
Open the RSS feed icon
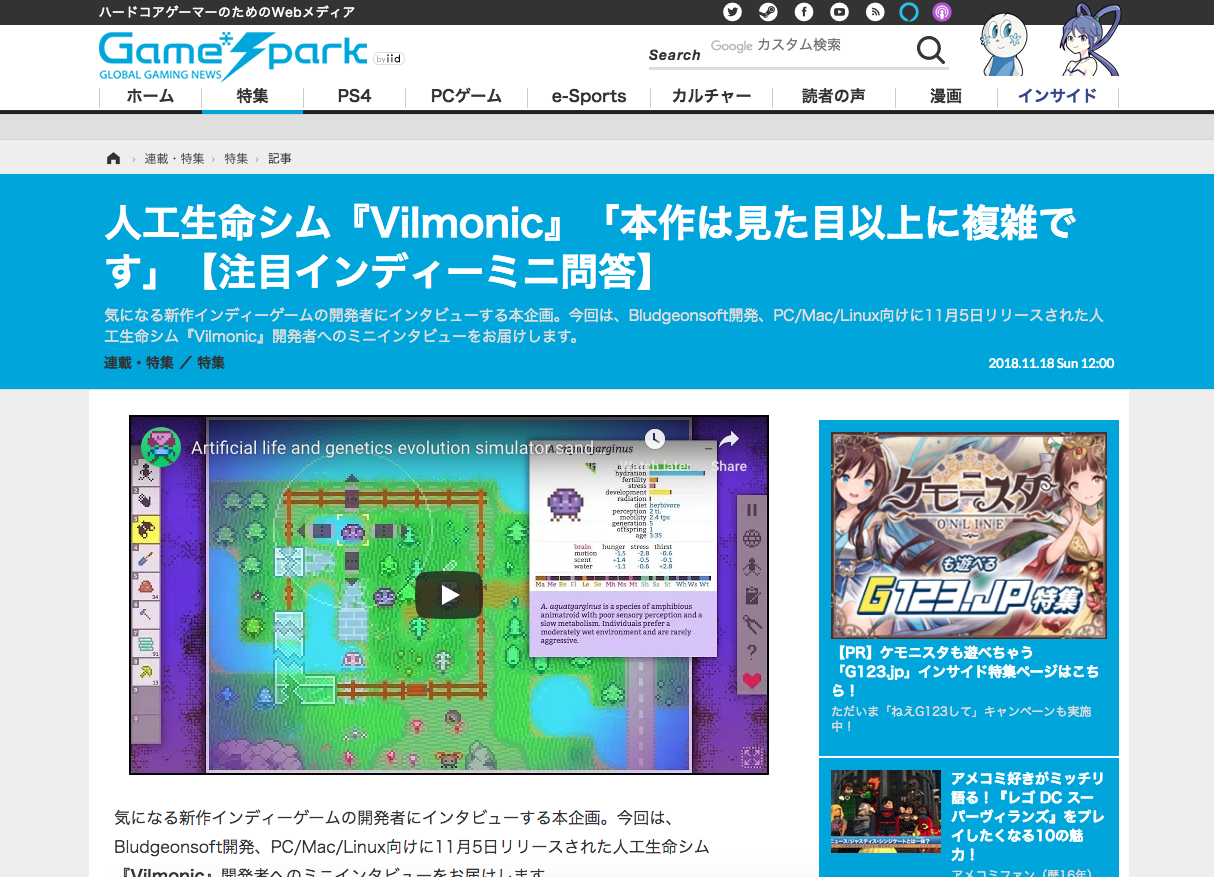(x=875, y=12)
